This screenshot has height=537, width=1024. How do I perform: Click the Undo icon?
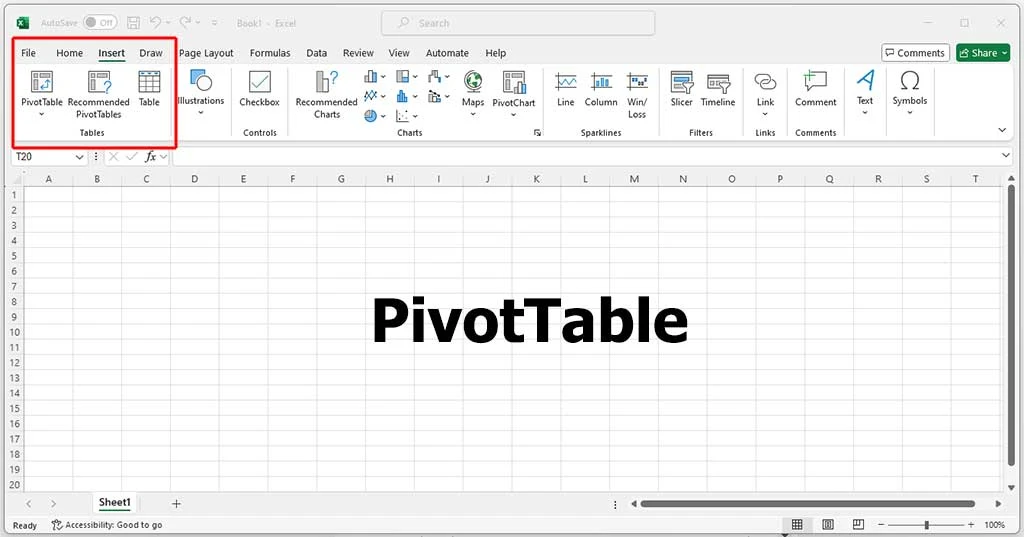(x=155, y=23)
